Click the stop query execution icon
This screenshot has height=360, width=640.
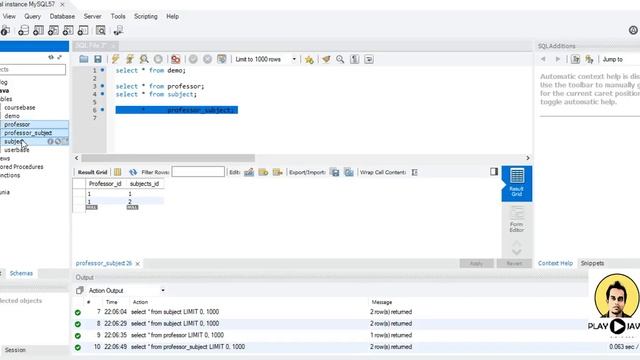pos(158,59)
